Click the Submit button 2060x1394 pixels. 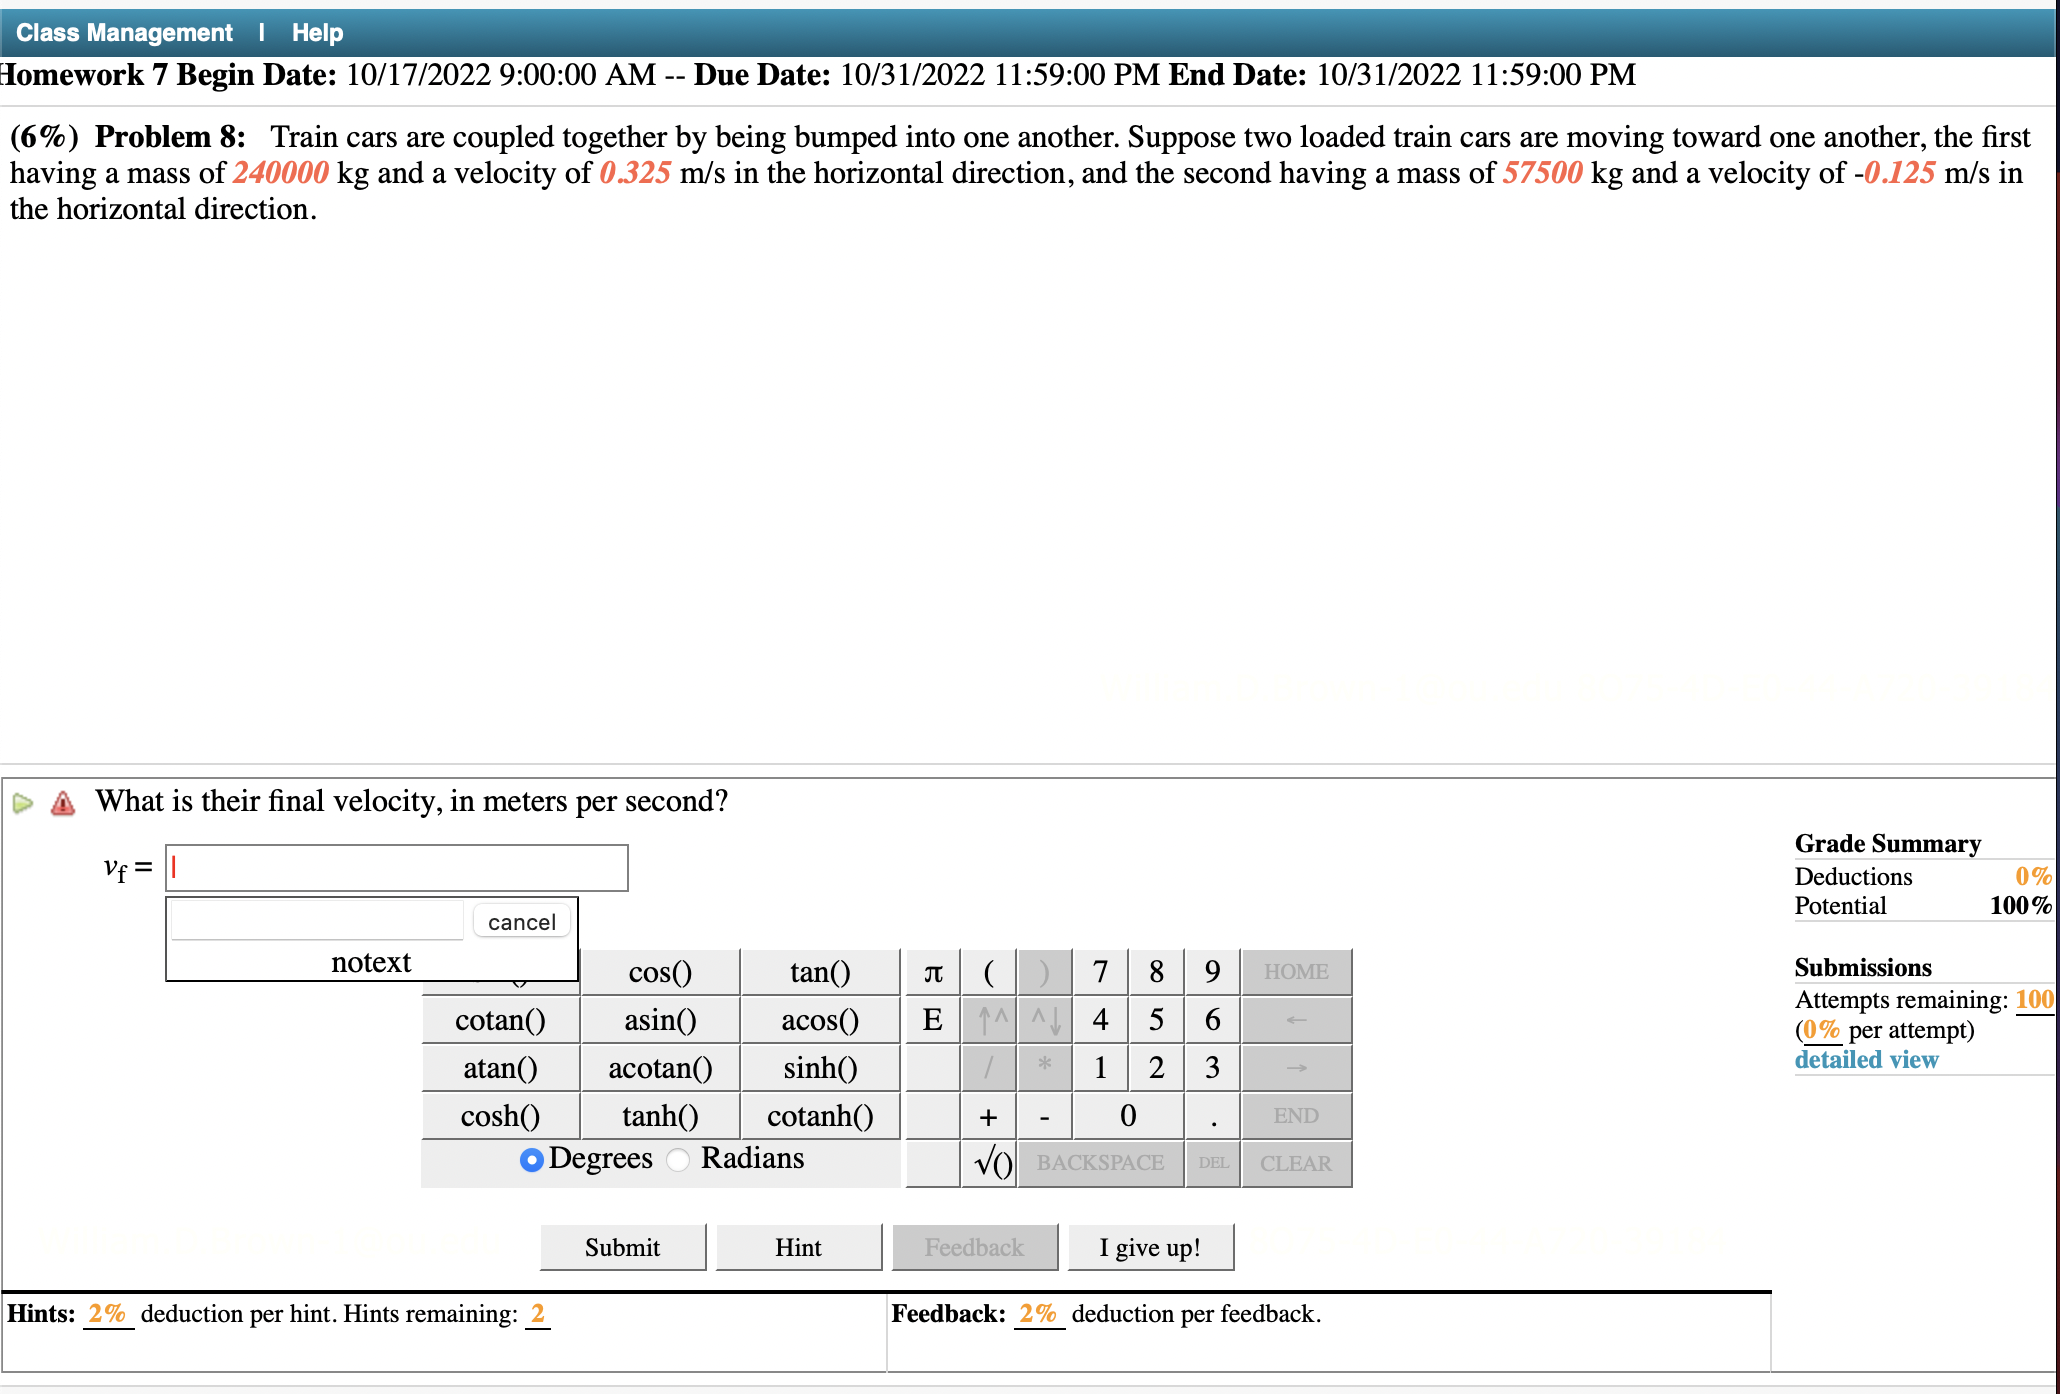click(622, 1246)
